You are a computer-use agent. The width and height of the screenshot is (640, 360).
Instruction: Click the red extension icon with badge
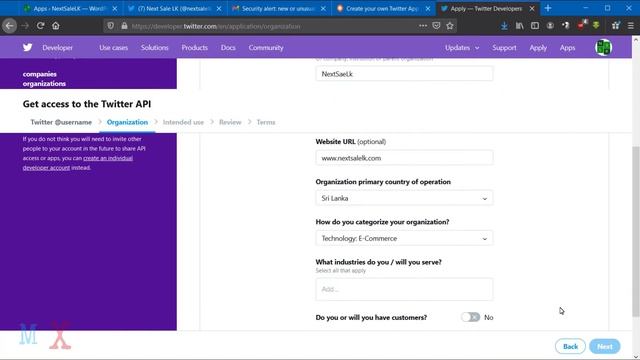coord(582,25)
